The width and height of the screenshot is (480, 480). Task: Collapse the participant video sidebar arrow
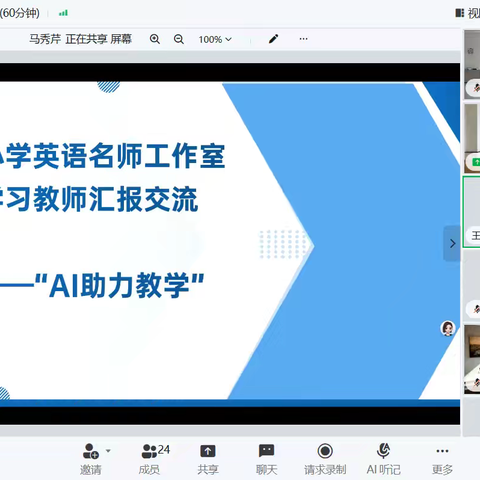[x=452, y=244]
